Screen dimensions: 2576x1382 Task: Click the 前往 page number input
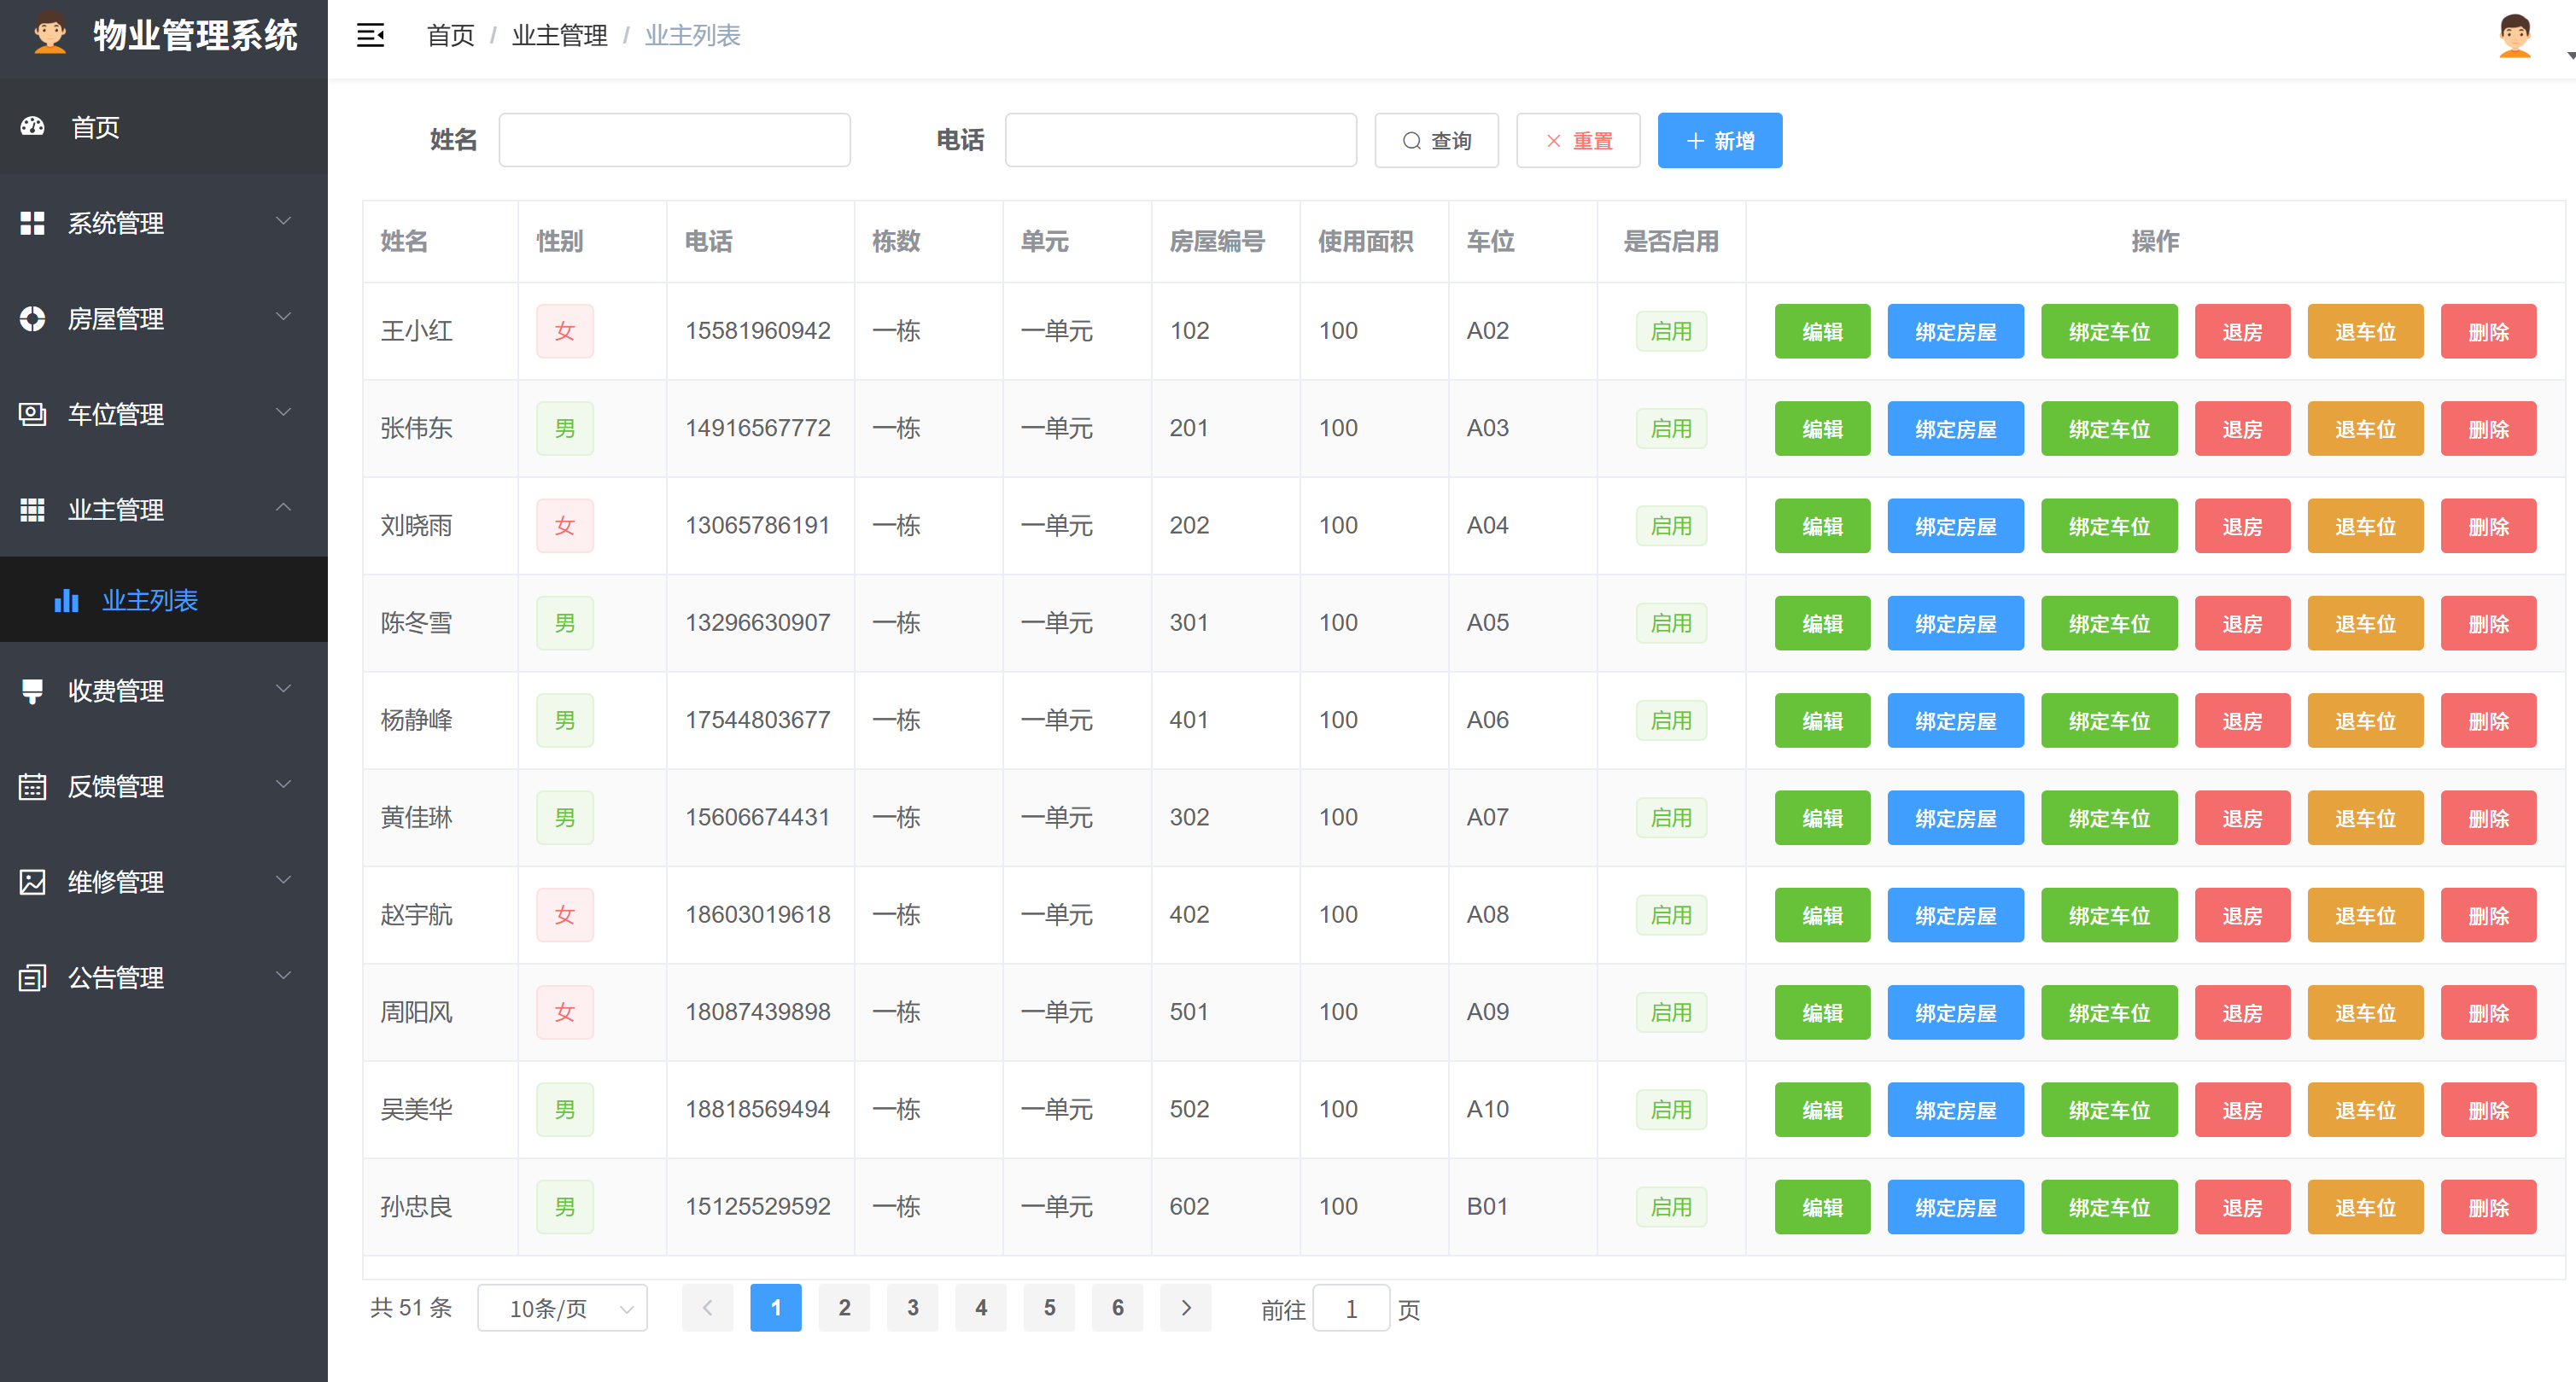pos(1350,1309)
